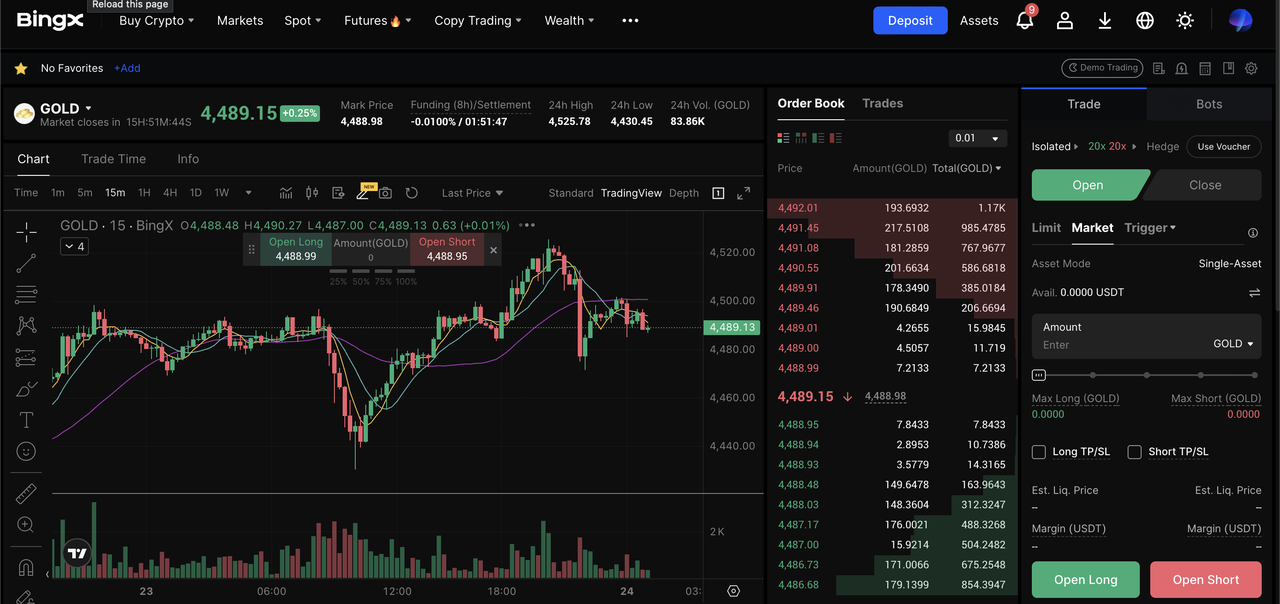Image resolution: width=1280 pixels, height=604 pixels.
Task: Switch theme using the sun icon
Action: [1185, 20]
